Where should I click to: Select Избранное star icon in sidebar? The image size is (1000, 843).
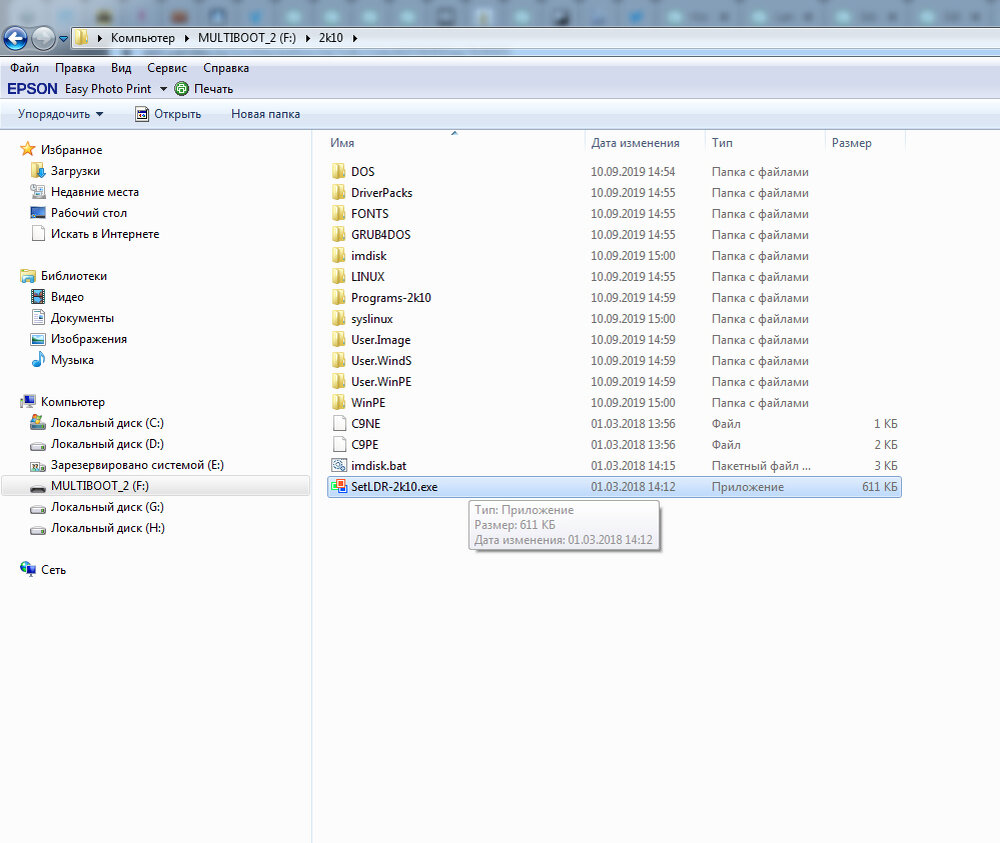[x=27, y=149]
